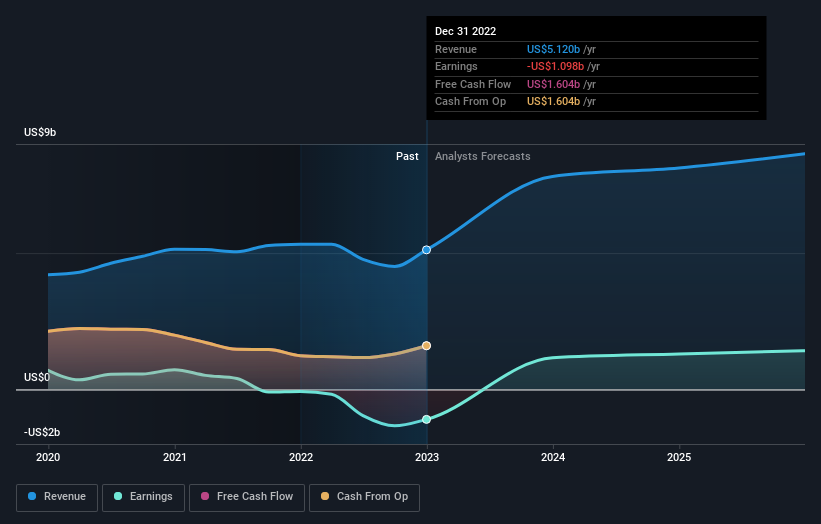Click the US$0 y-axis label
821x524 pixels.
click(x=37, y=377)
